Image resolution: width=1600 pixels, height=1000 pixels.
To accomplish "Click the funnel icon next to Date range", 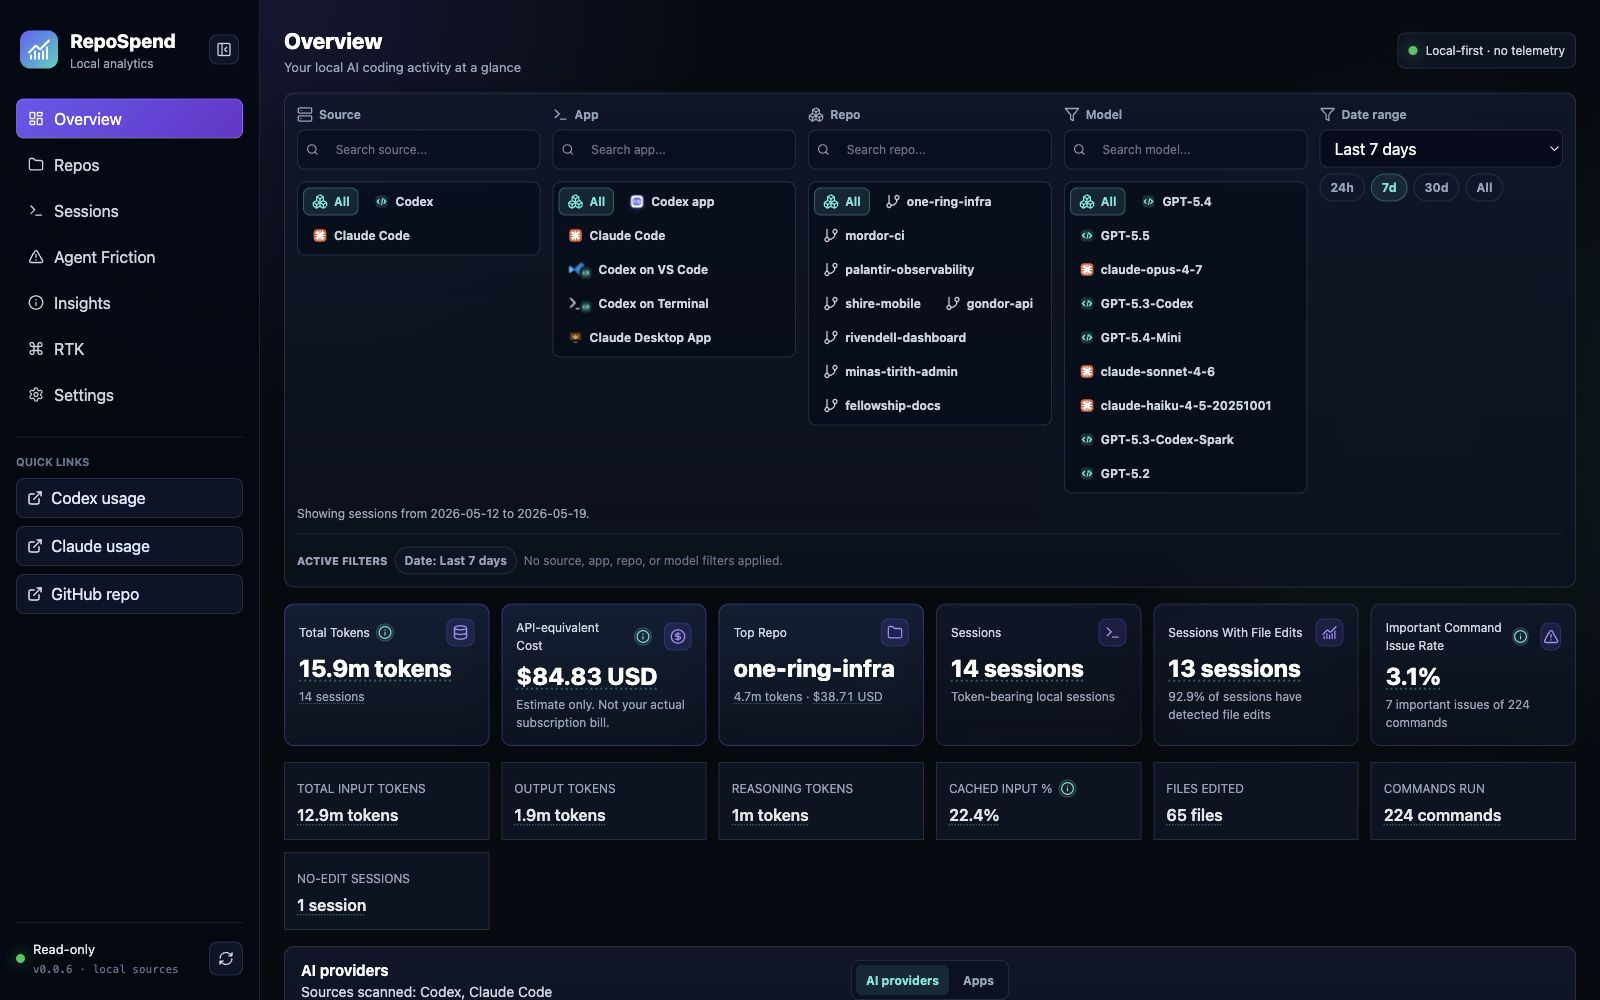I will point(1327,114).
